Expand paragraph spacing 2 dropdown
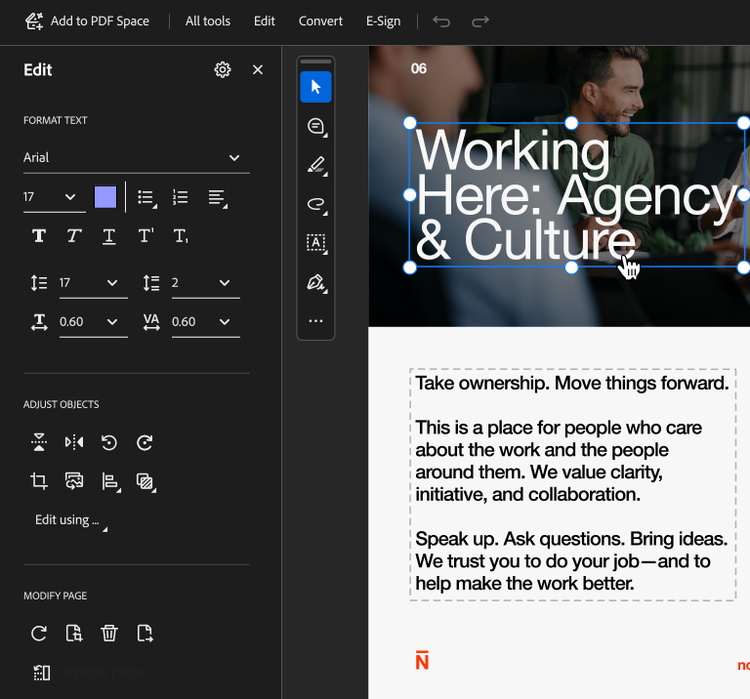 coord(224,283)
